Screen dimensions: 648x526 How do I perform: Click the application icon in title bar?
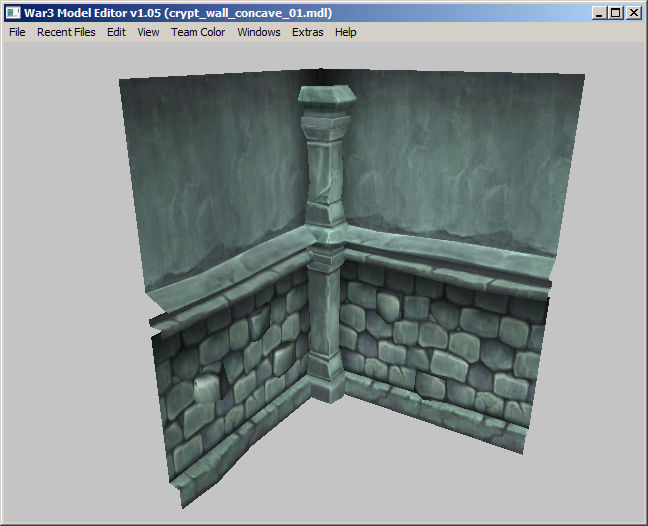13,13
